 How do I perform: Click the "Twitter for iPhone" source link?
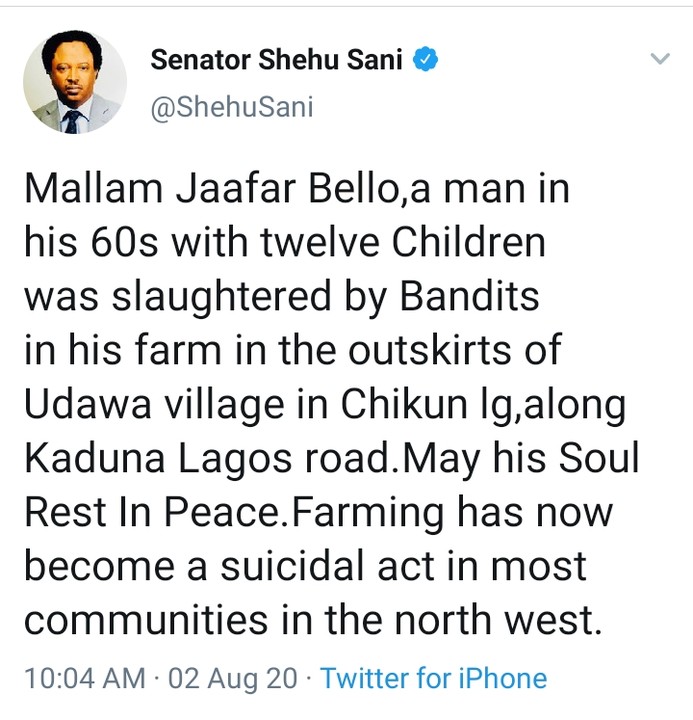[434, 679]
